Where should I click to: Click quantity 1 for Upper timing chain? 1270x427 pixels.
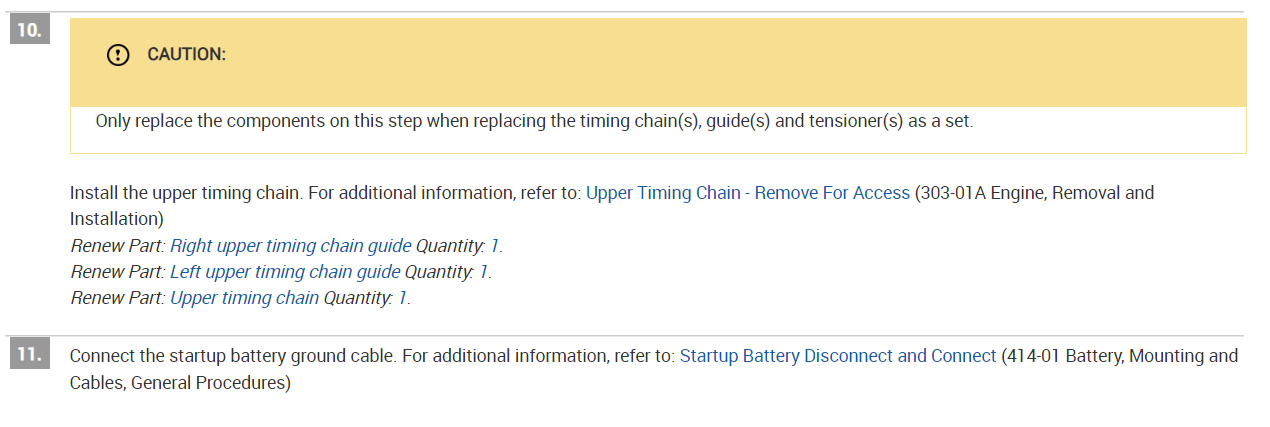403,298
